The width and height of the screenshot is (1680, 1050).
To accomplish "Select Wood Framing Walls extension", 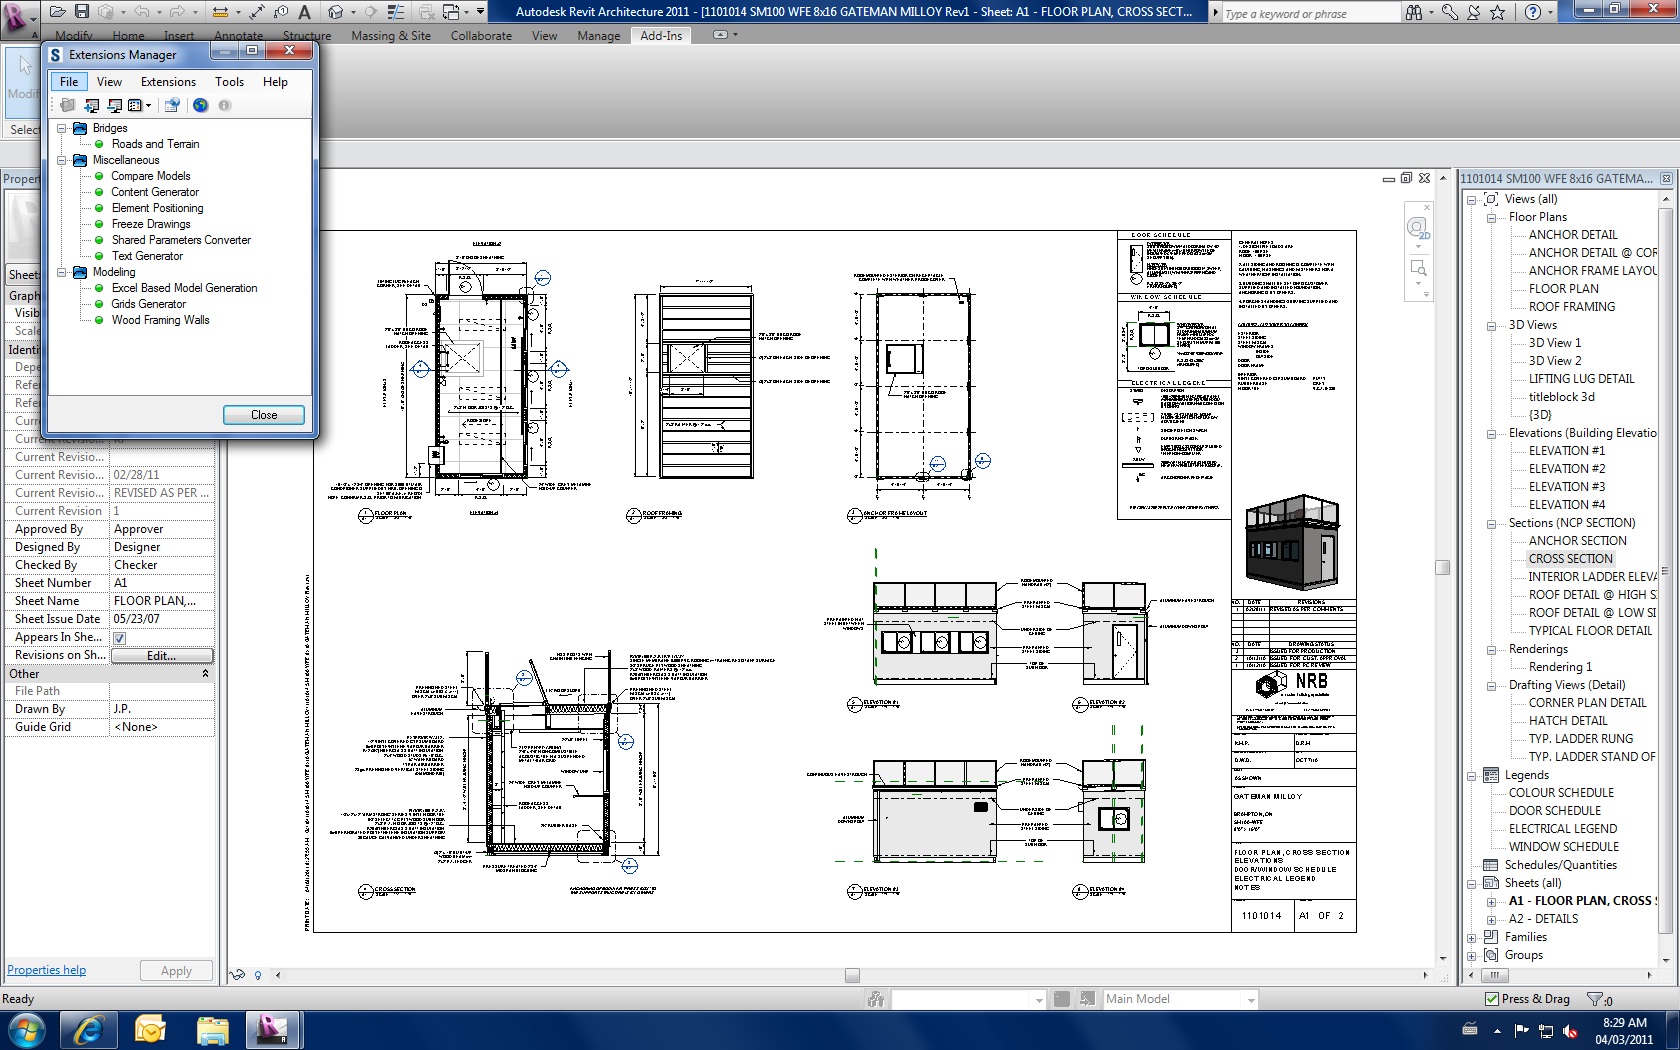I will pos(160,320).
